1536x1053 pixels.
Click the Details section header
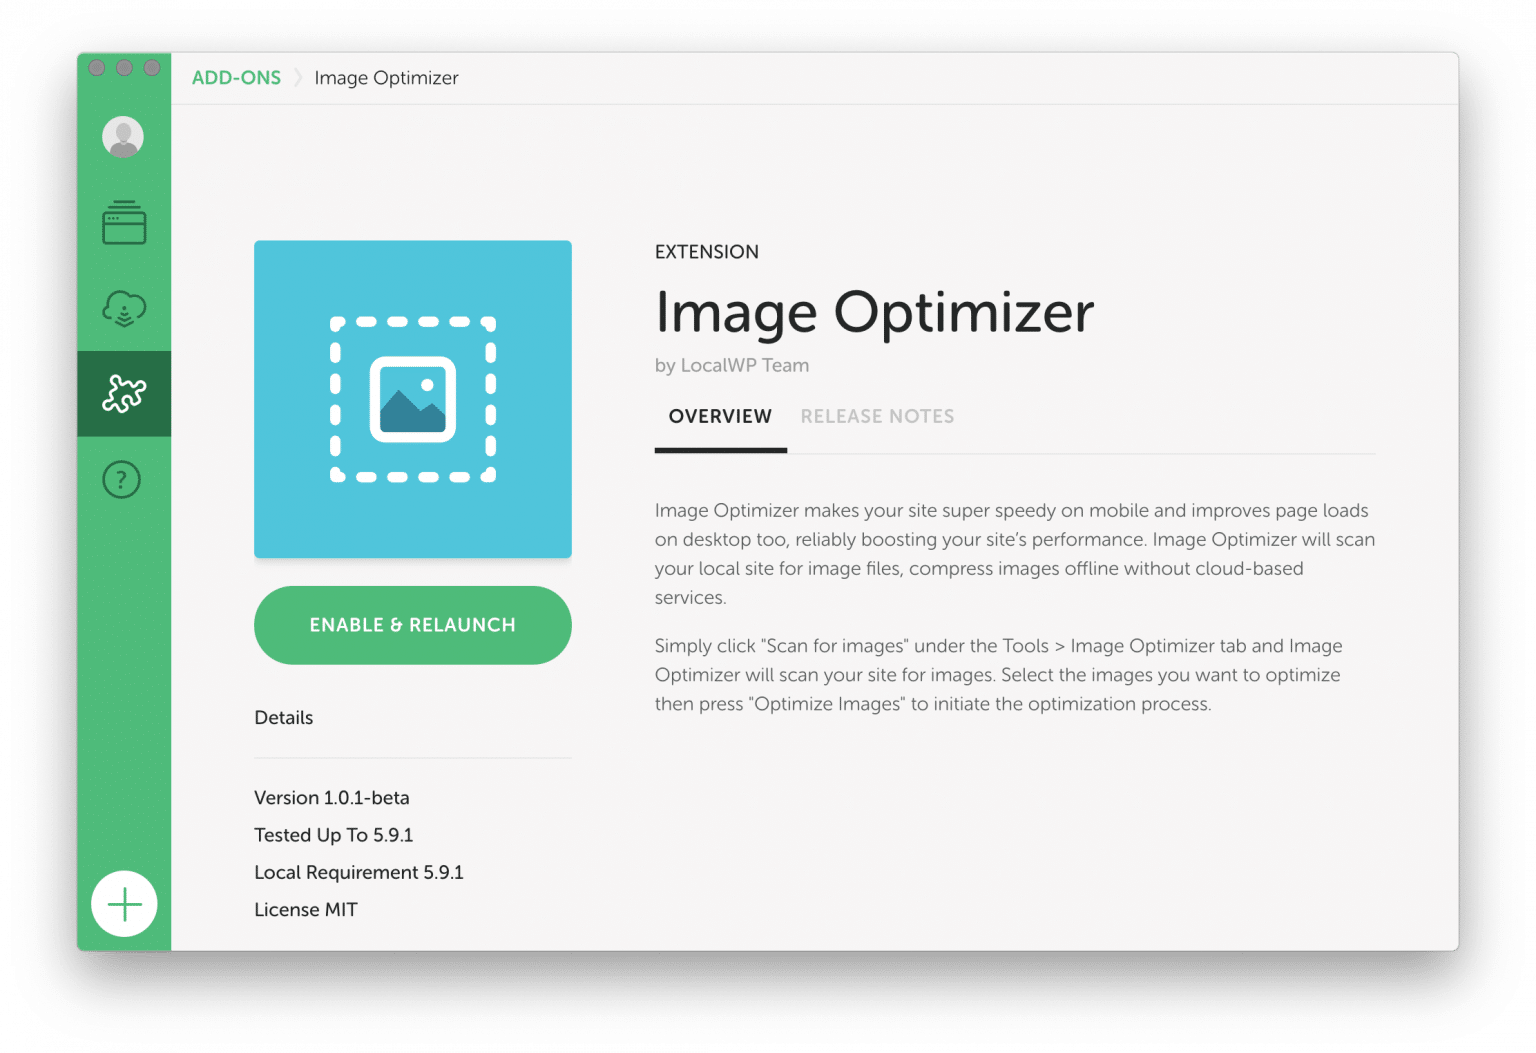pyautogui.click(x=283, y=717)
